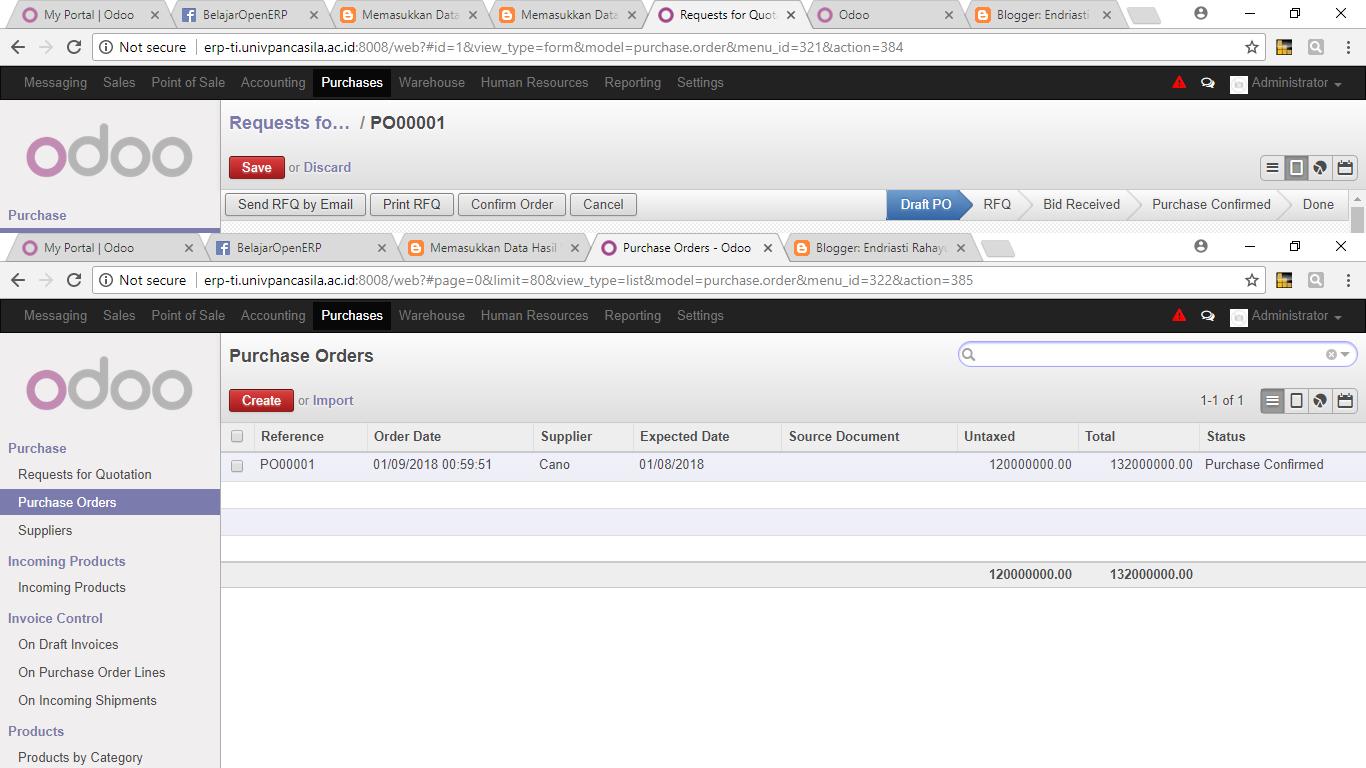Open Incoming Products sidebar item

click(x=72, y=588)
